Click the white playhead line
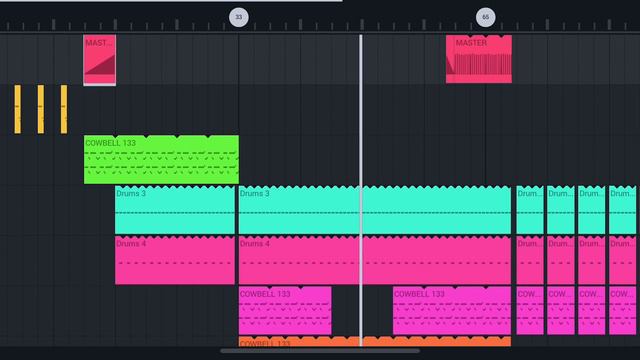The image size is (640, 360). (361, 191)
